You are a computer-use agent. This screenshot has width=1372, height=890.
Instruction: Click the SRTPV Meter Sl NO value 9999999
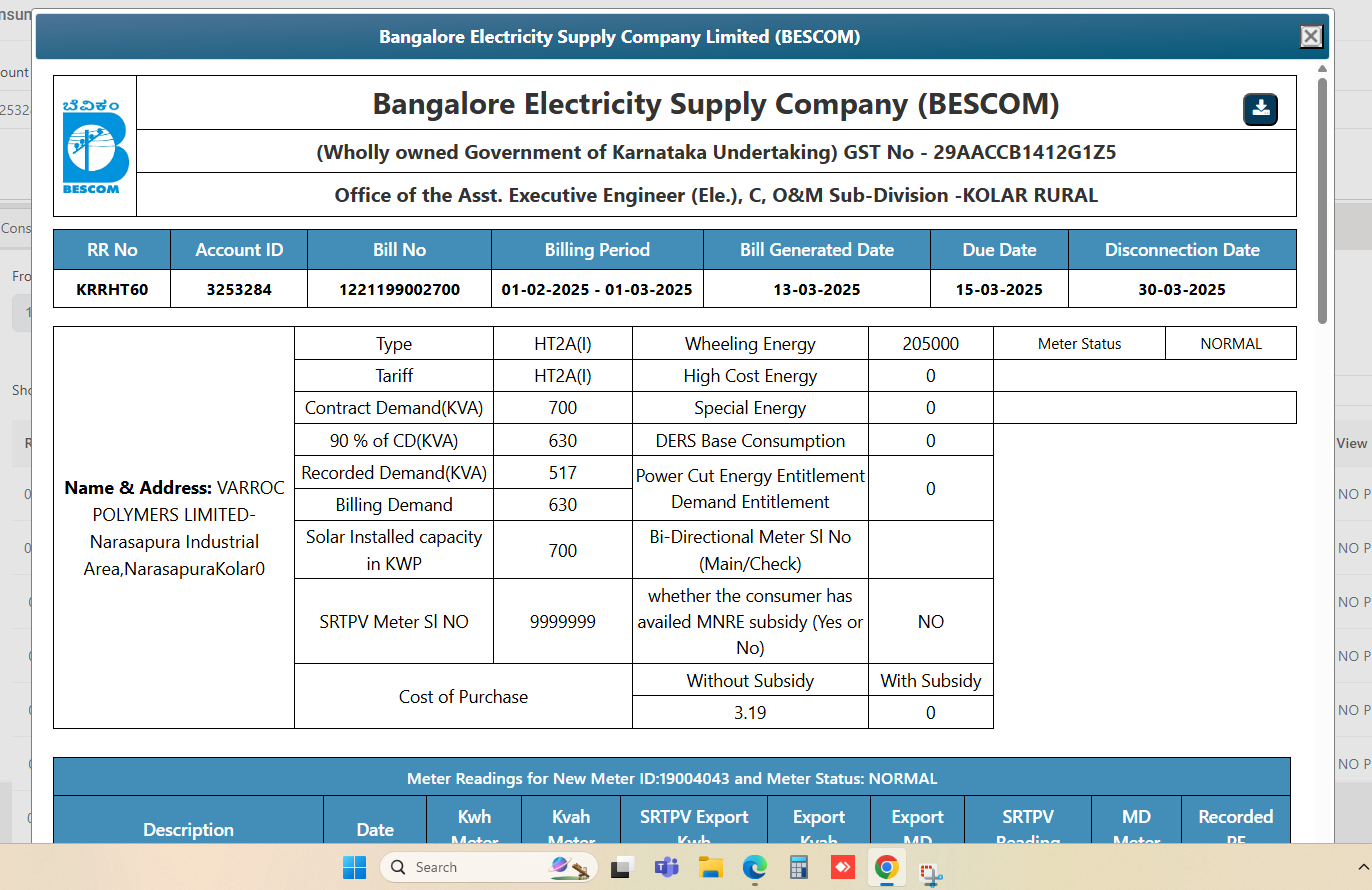point(563,622)
